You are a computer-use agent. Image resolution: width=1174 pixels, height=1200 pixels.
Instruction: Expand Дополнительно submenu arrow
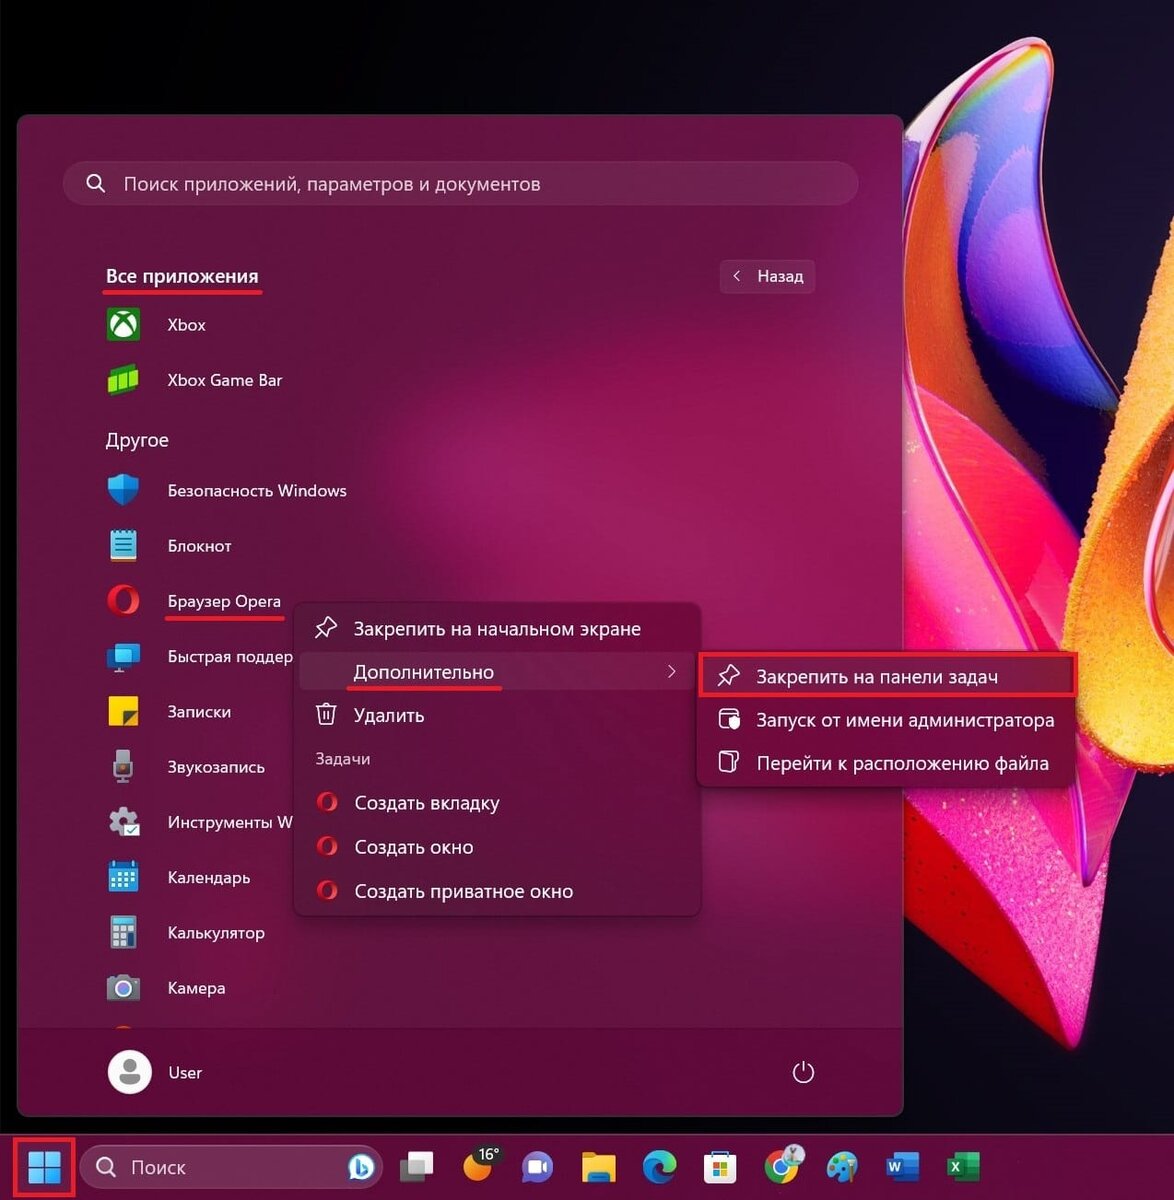(x=672, y=672)
